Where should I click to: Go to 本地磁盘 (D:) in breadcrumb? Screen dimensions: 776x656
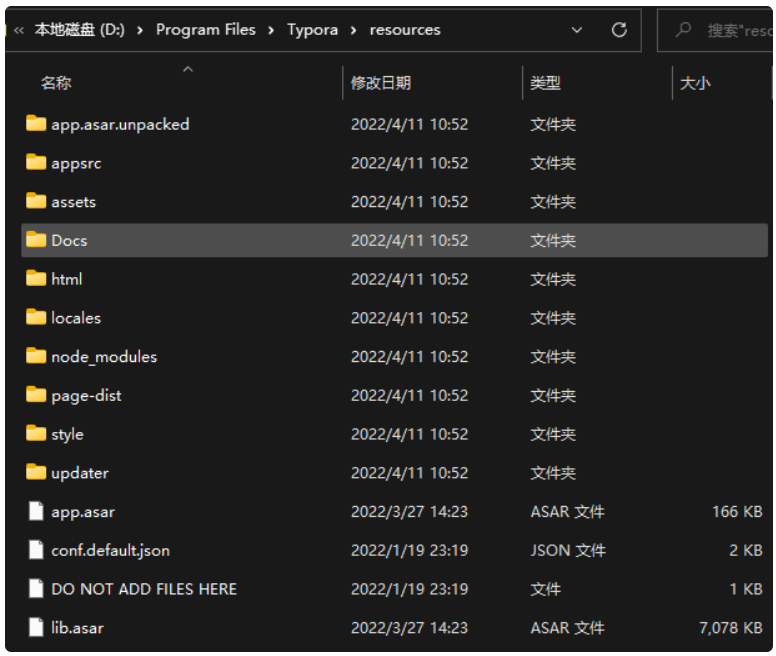coord(79,30)
